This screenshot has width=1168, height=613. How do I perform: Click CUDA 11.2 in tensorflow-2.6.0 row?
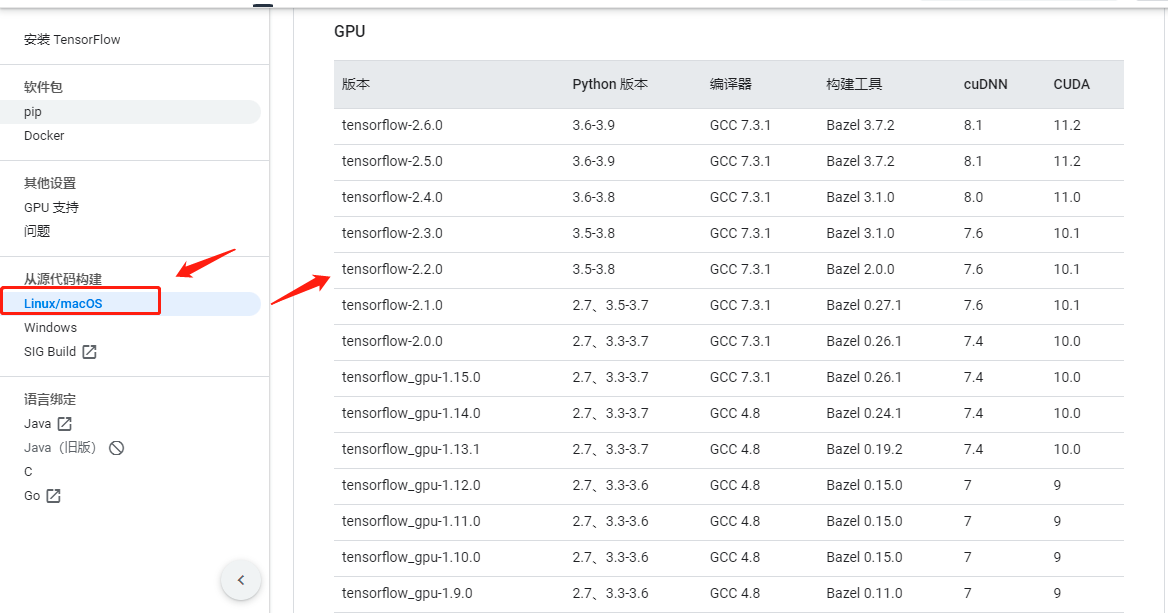tap(1067, 125)
